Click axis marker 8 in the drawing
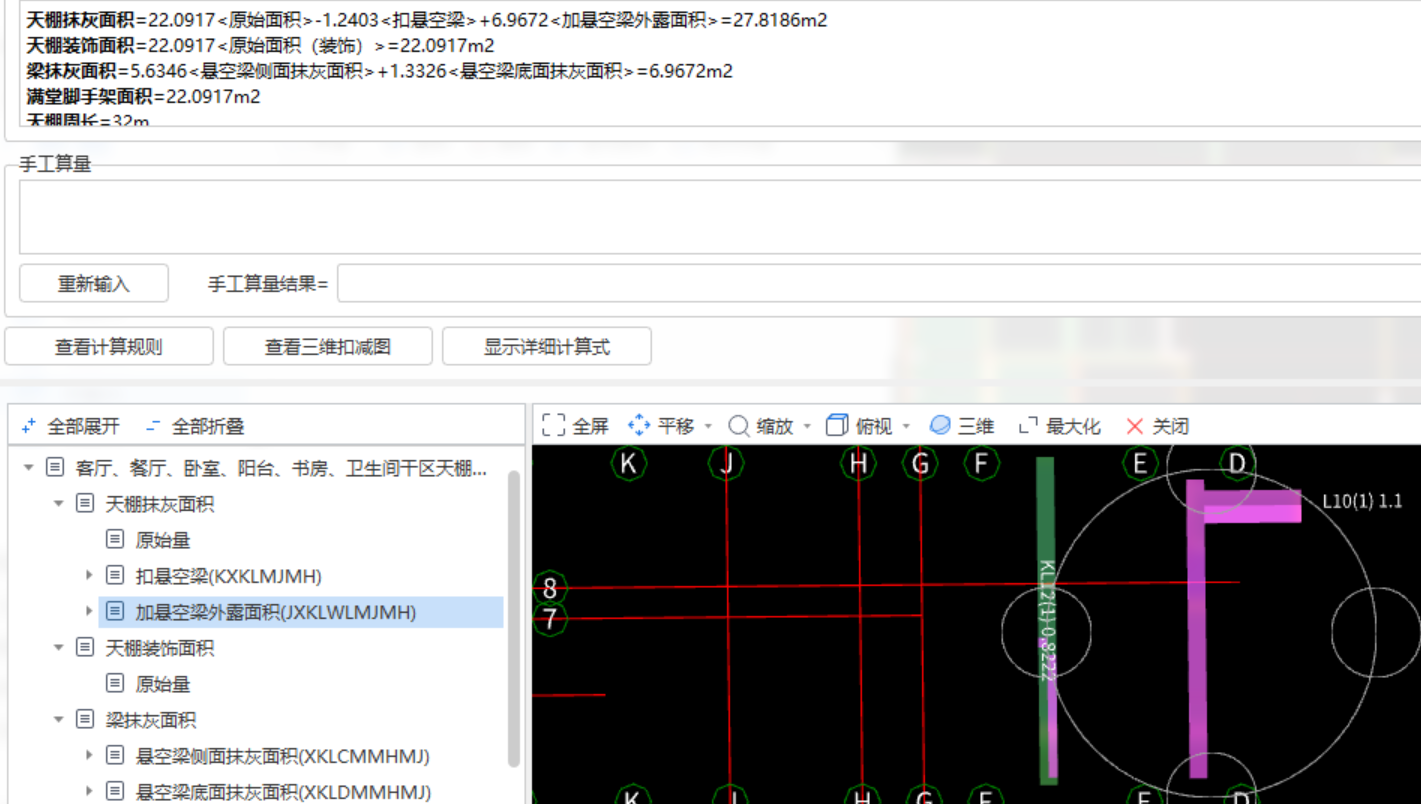1421x804 pixels. 550,588
